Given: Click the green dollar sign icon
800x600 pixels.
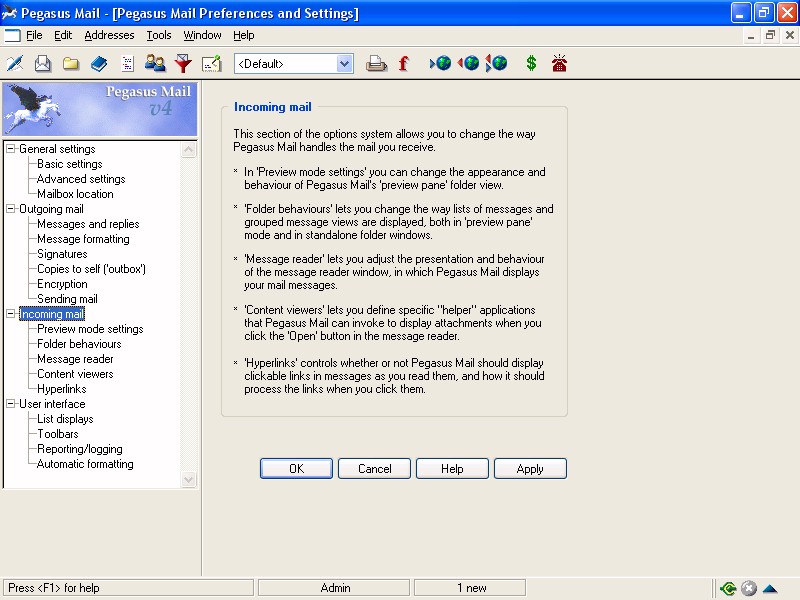Looking at the screenshot, I should tap(532, 63).
